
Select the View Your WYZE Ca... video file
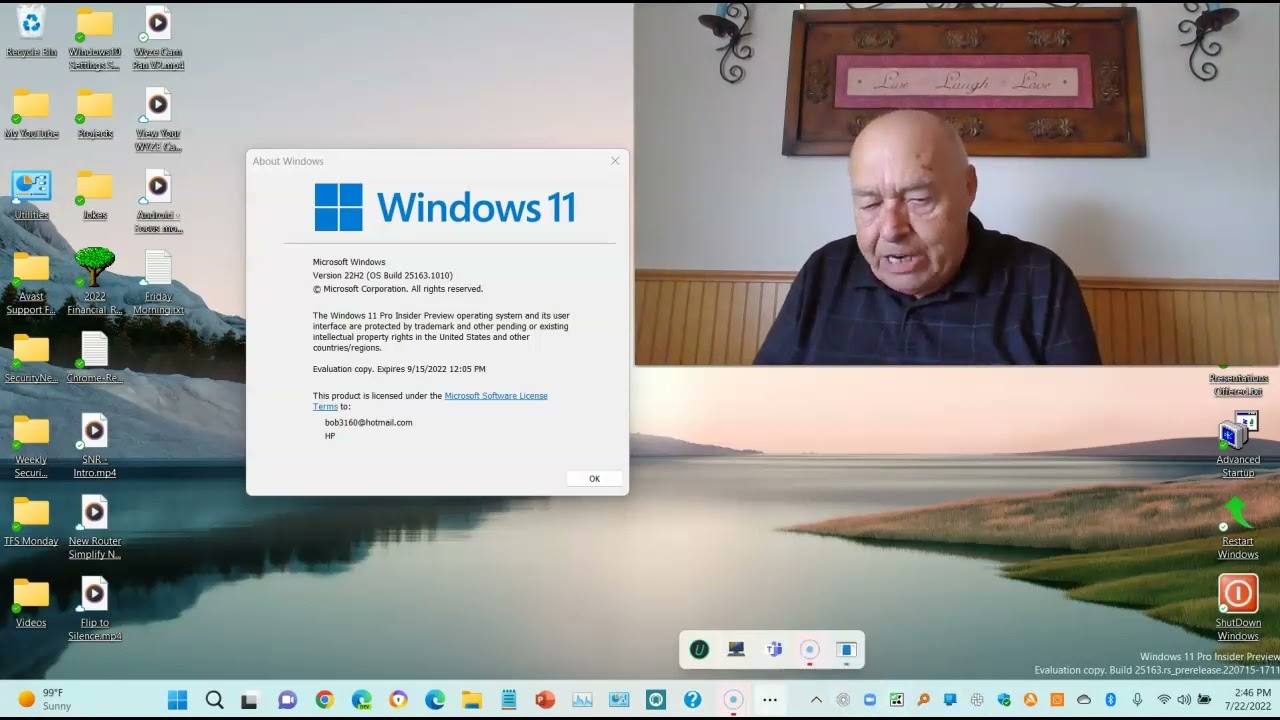pos(158,120)
